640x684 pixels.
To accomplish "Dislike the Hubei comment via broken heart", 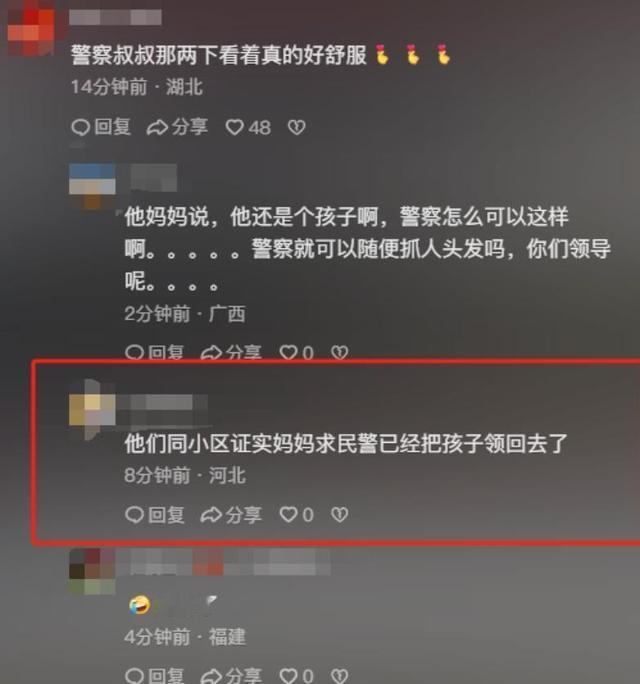I will (297, 127).
